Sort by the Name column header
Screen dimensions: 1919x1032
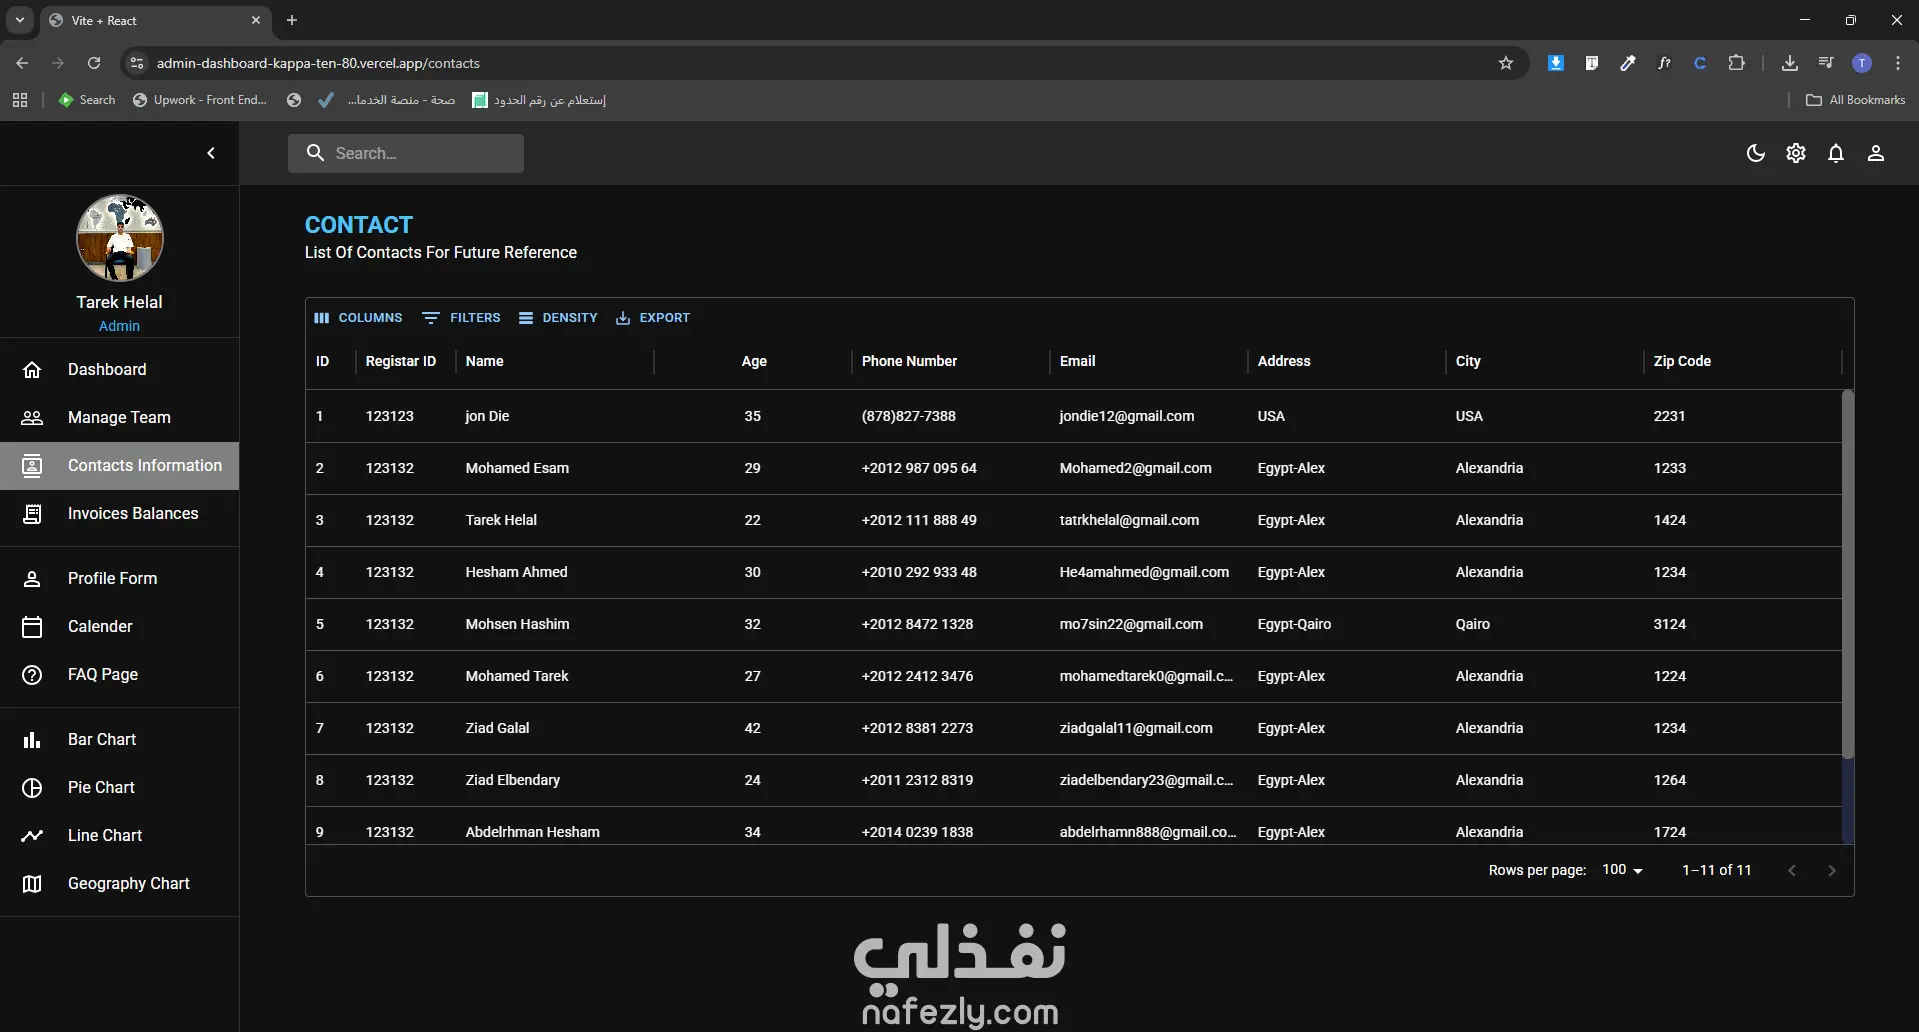(x=484, y=361)
